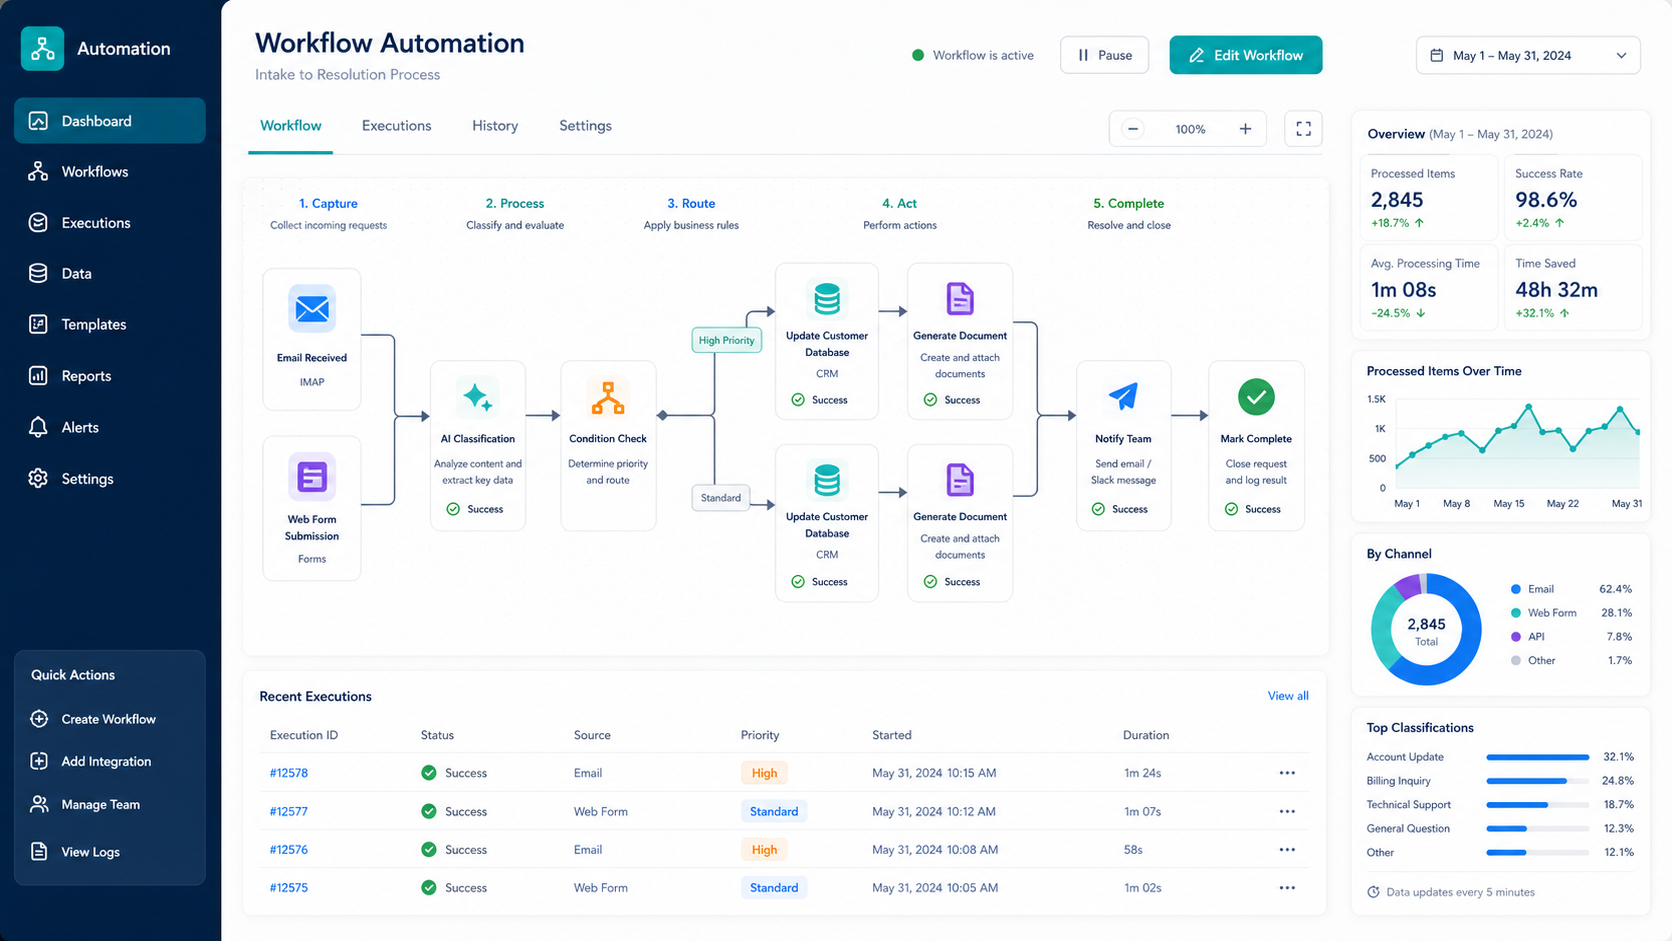Pause the active workflow
This screenshot has width=1672, height=941.
tap(1104, 55)
